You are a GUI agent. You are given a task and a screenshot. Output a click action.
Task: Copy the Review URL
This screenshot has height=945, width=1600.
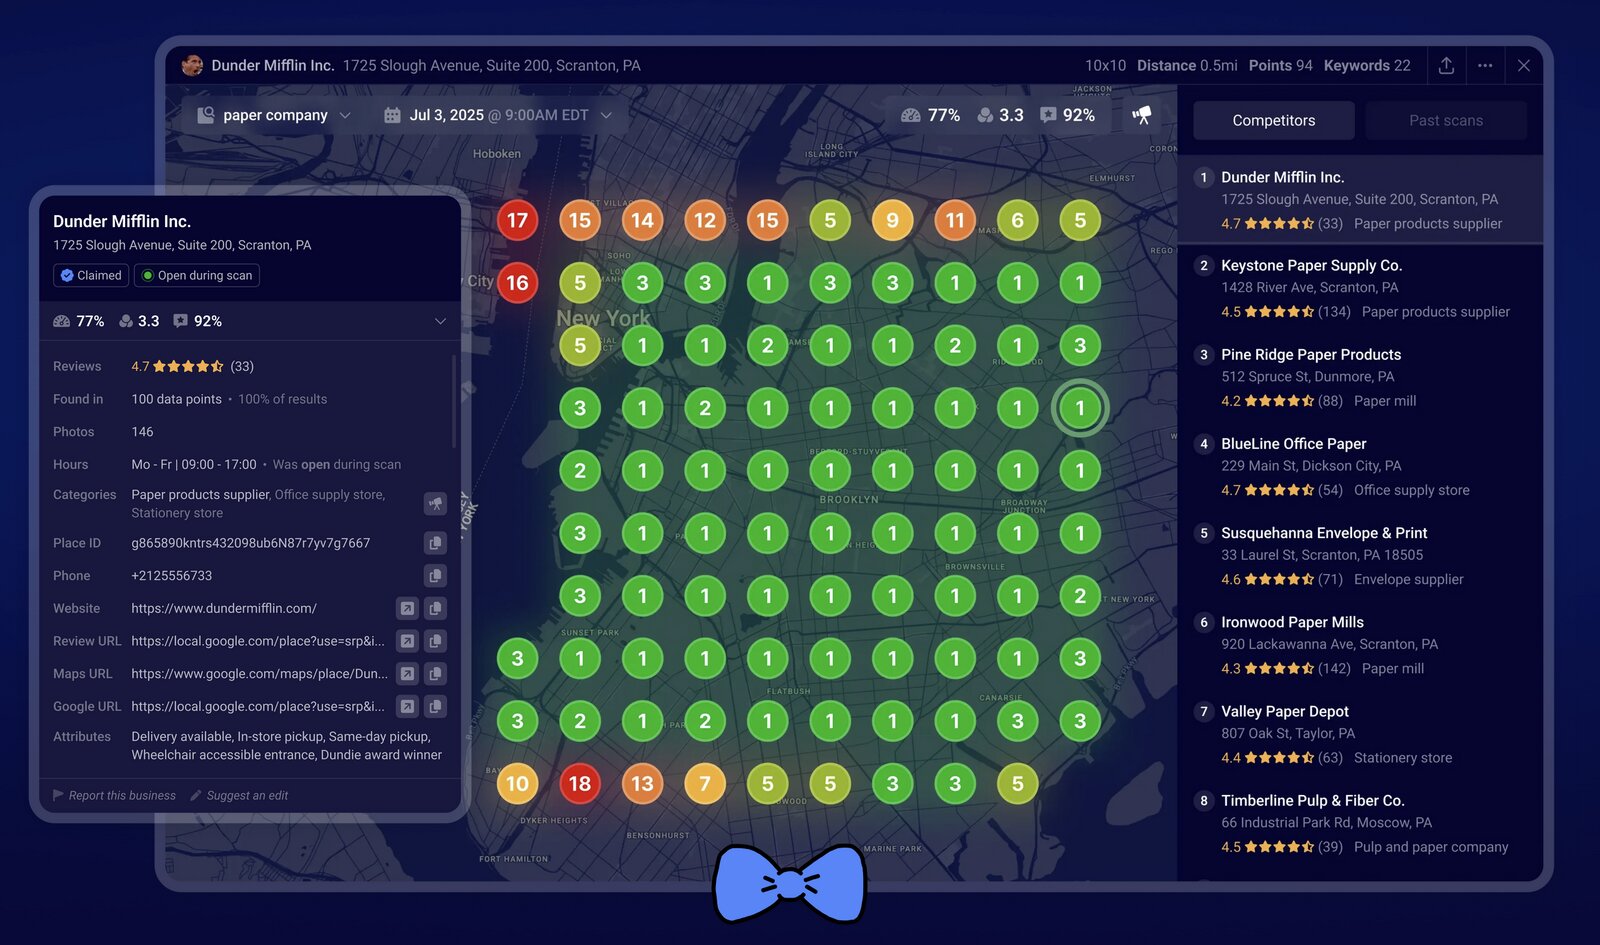click(435, 641)
